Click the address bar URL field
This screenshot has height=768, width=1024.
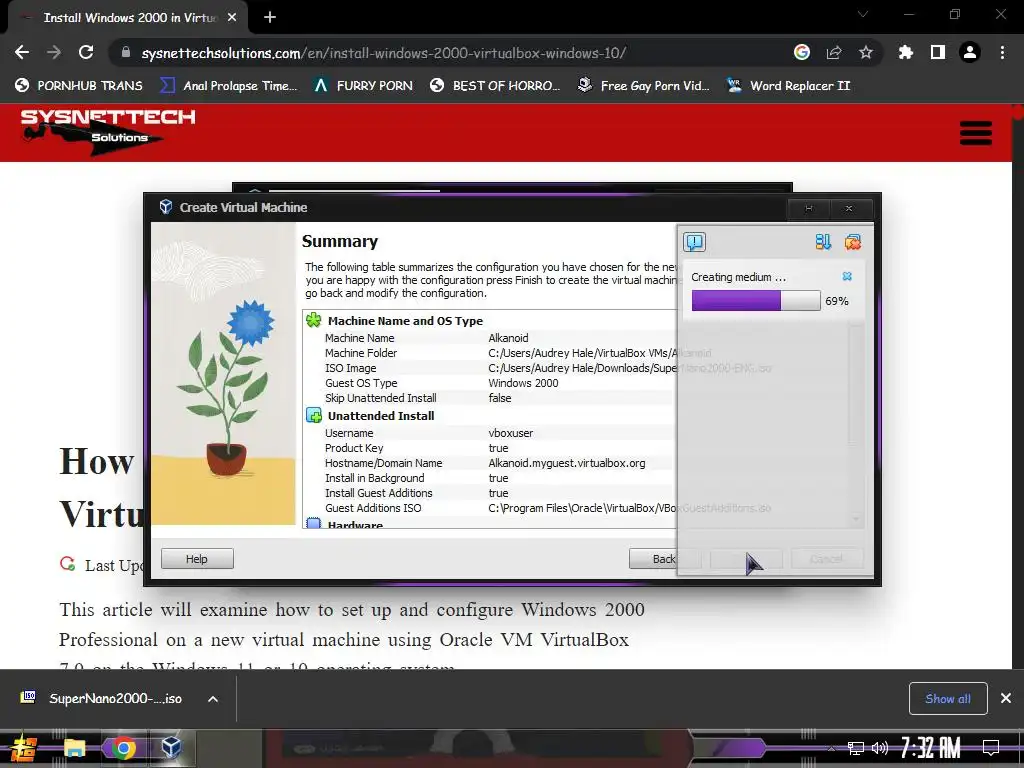(x=384, y=53)
